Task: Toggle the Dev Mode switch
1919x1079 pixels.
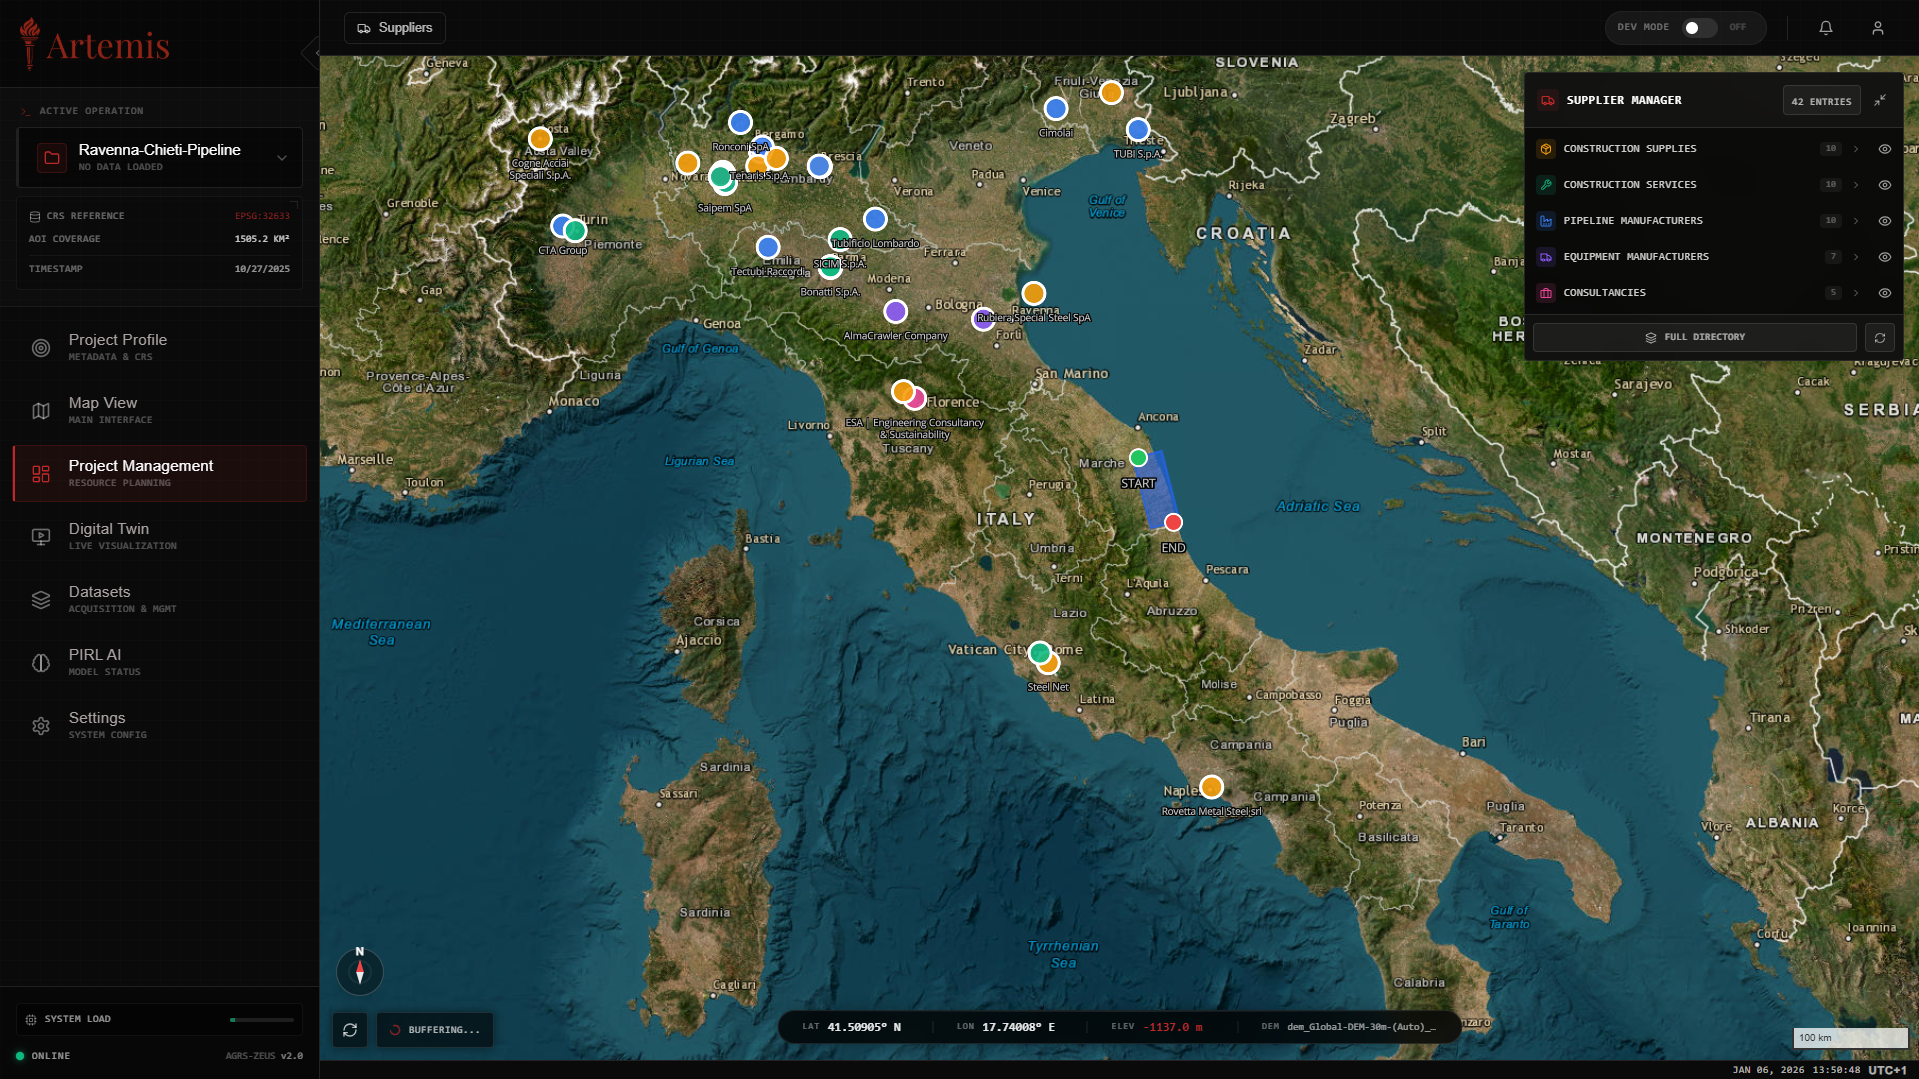Action: coord(1698,28)
